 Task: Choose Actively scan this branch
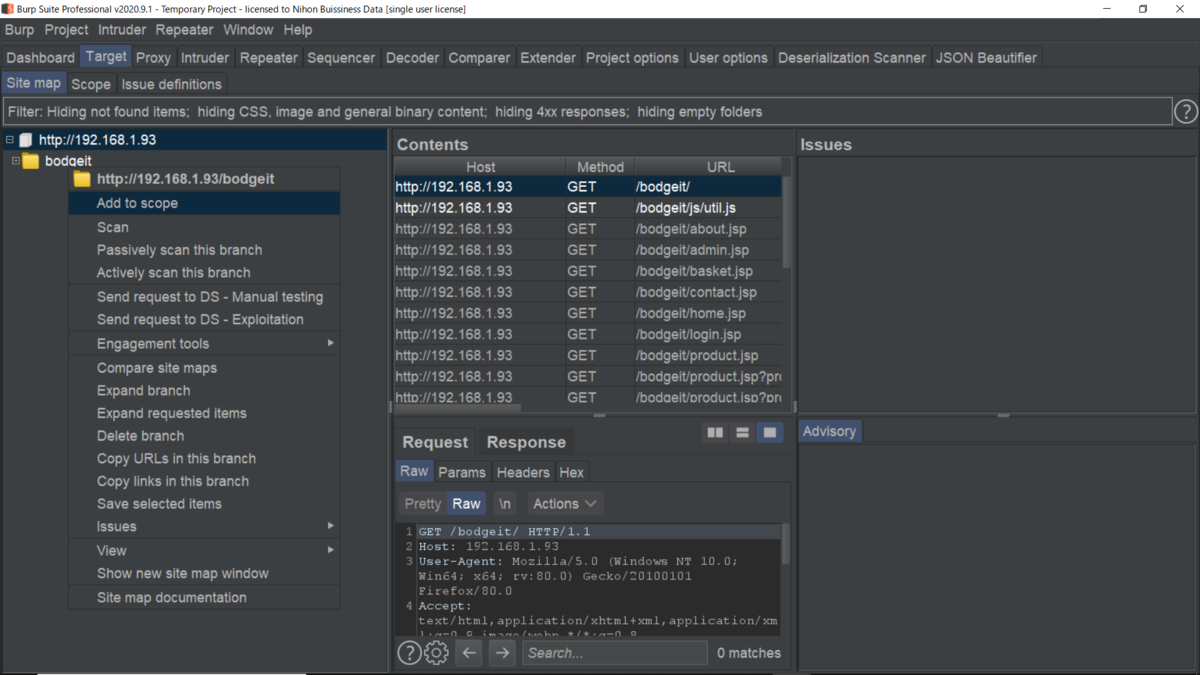click(204, 273)
